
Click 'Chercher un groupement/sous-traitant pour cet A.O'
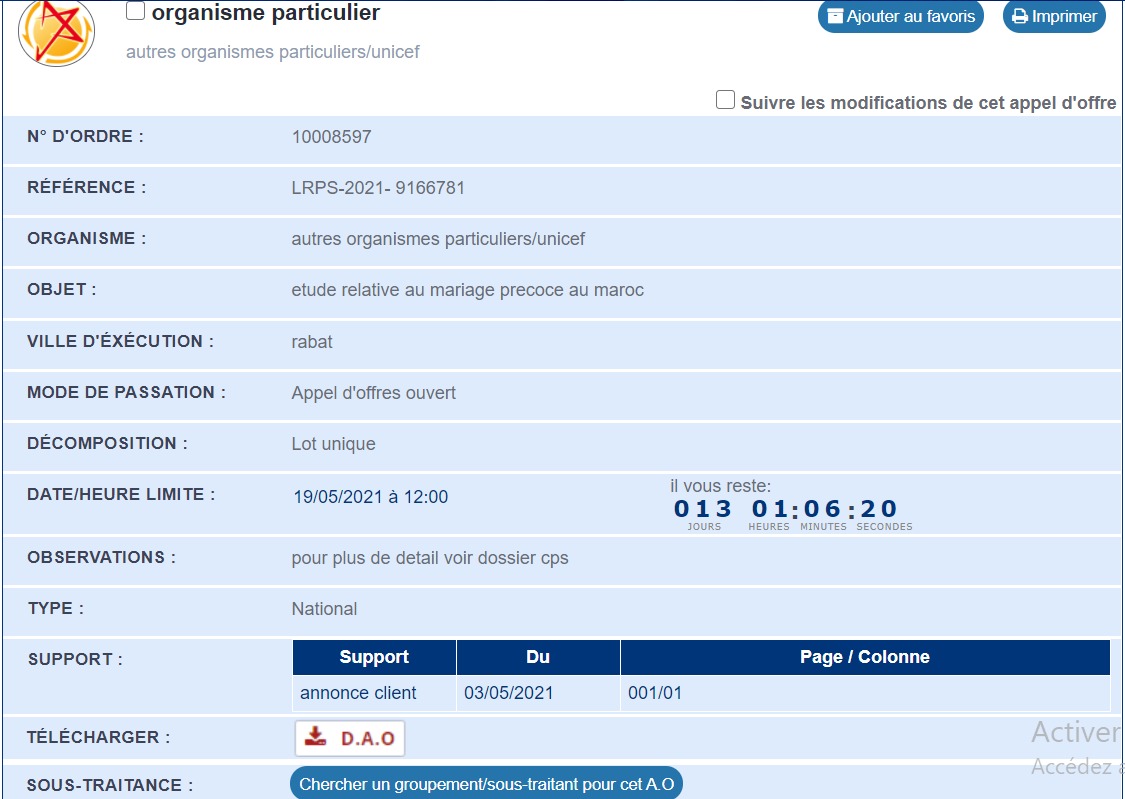click(486, 785)
